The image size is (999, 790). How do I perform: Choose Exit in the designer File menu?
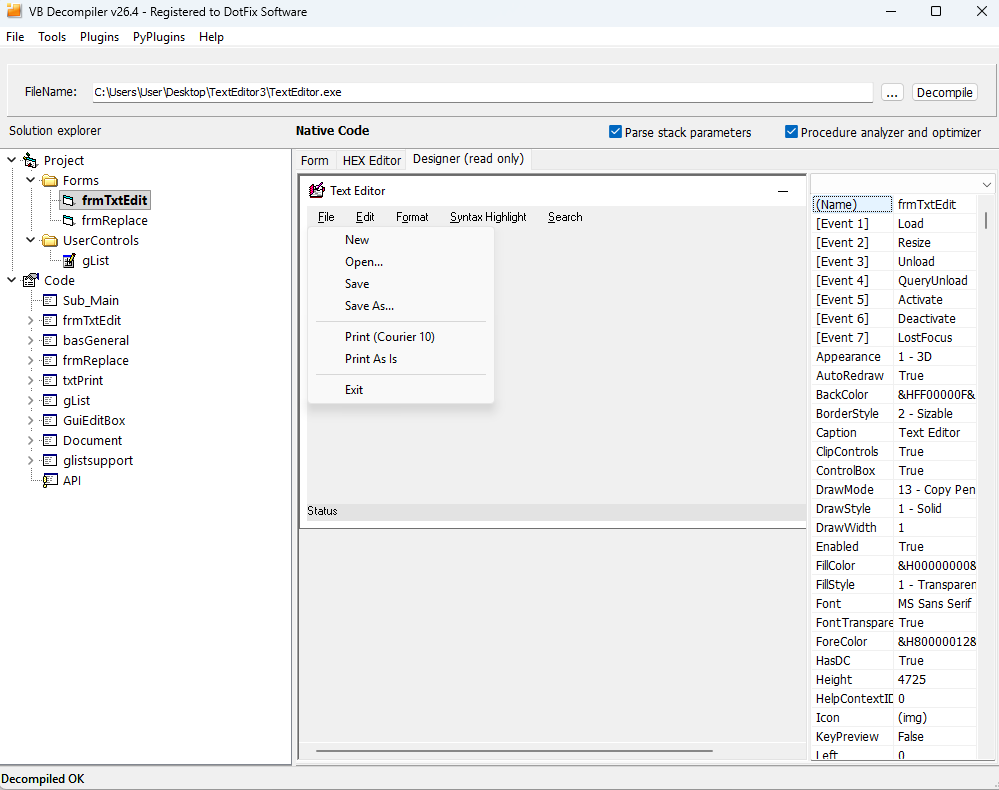click(401, 389)
